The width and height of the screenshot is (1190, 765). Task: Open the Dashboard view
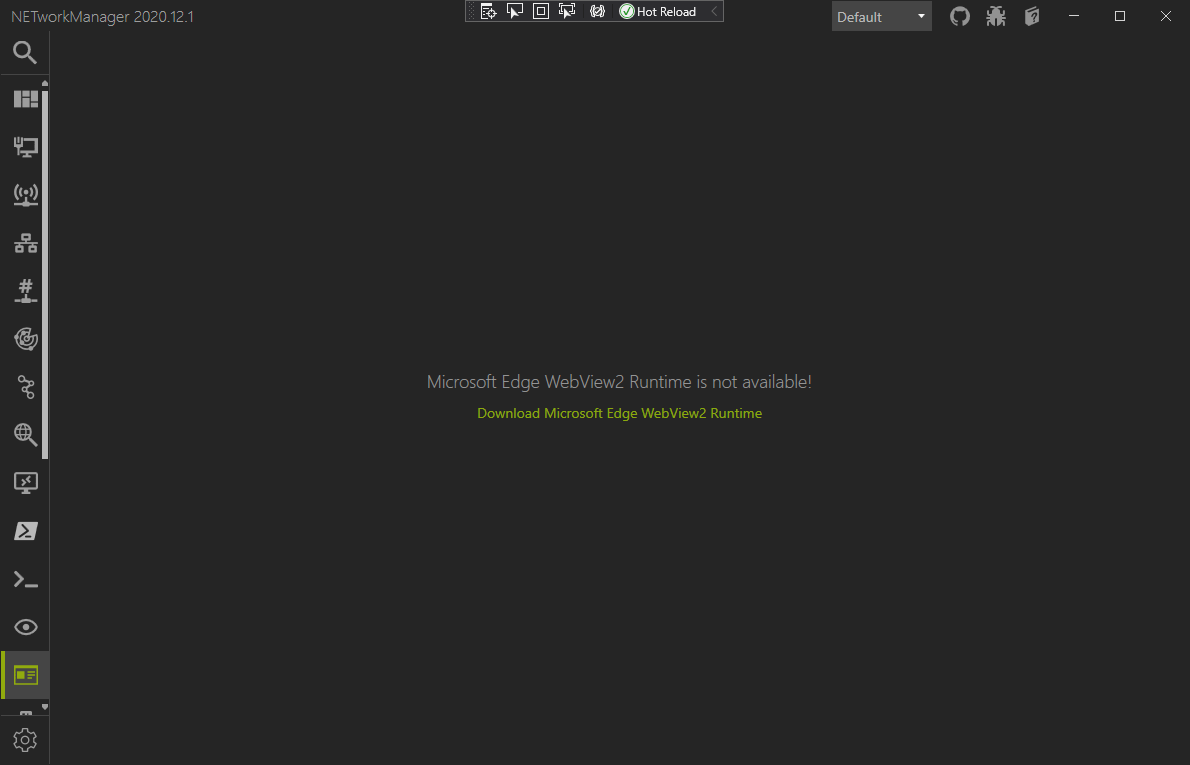[x=25, y=98]
